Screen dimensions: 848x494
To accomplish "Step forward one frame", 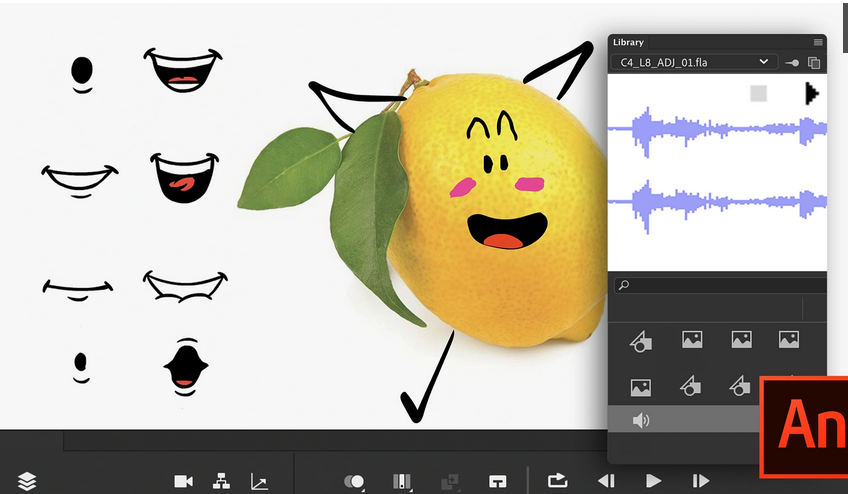I will (x=700, y=480).
